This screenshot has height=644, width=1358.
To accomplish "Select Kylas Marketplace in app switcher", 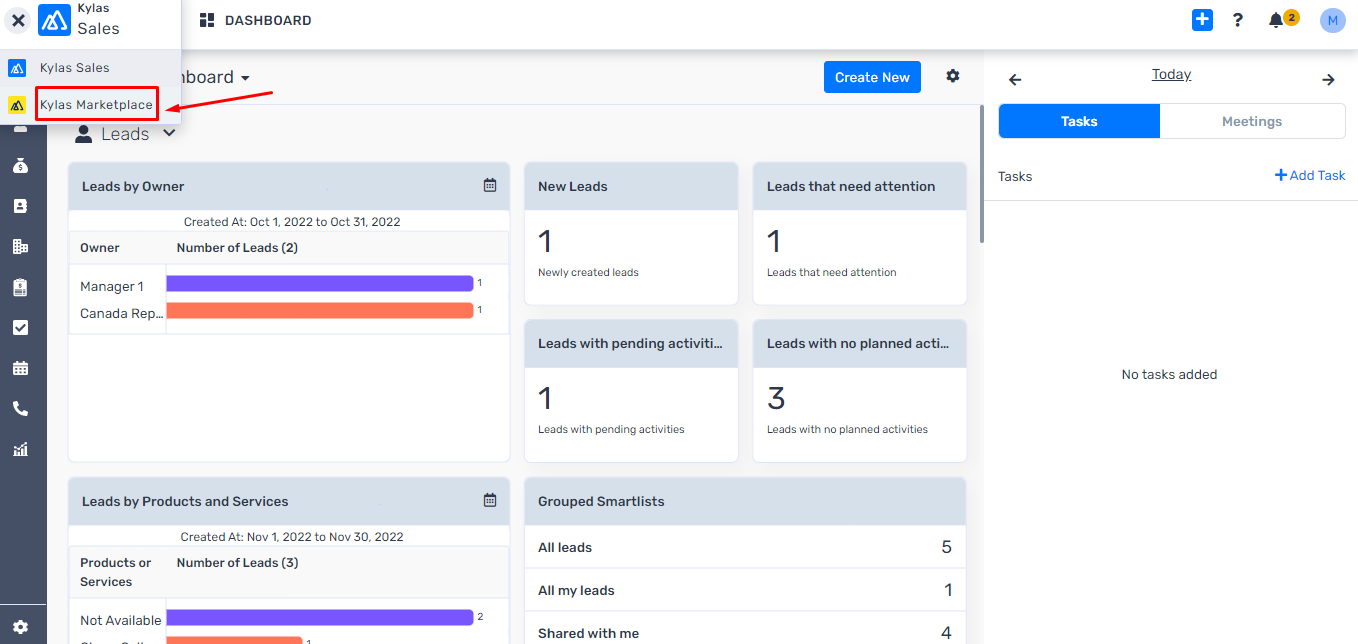I will click(96, 105).
